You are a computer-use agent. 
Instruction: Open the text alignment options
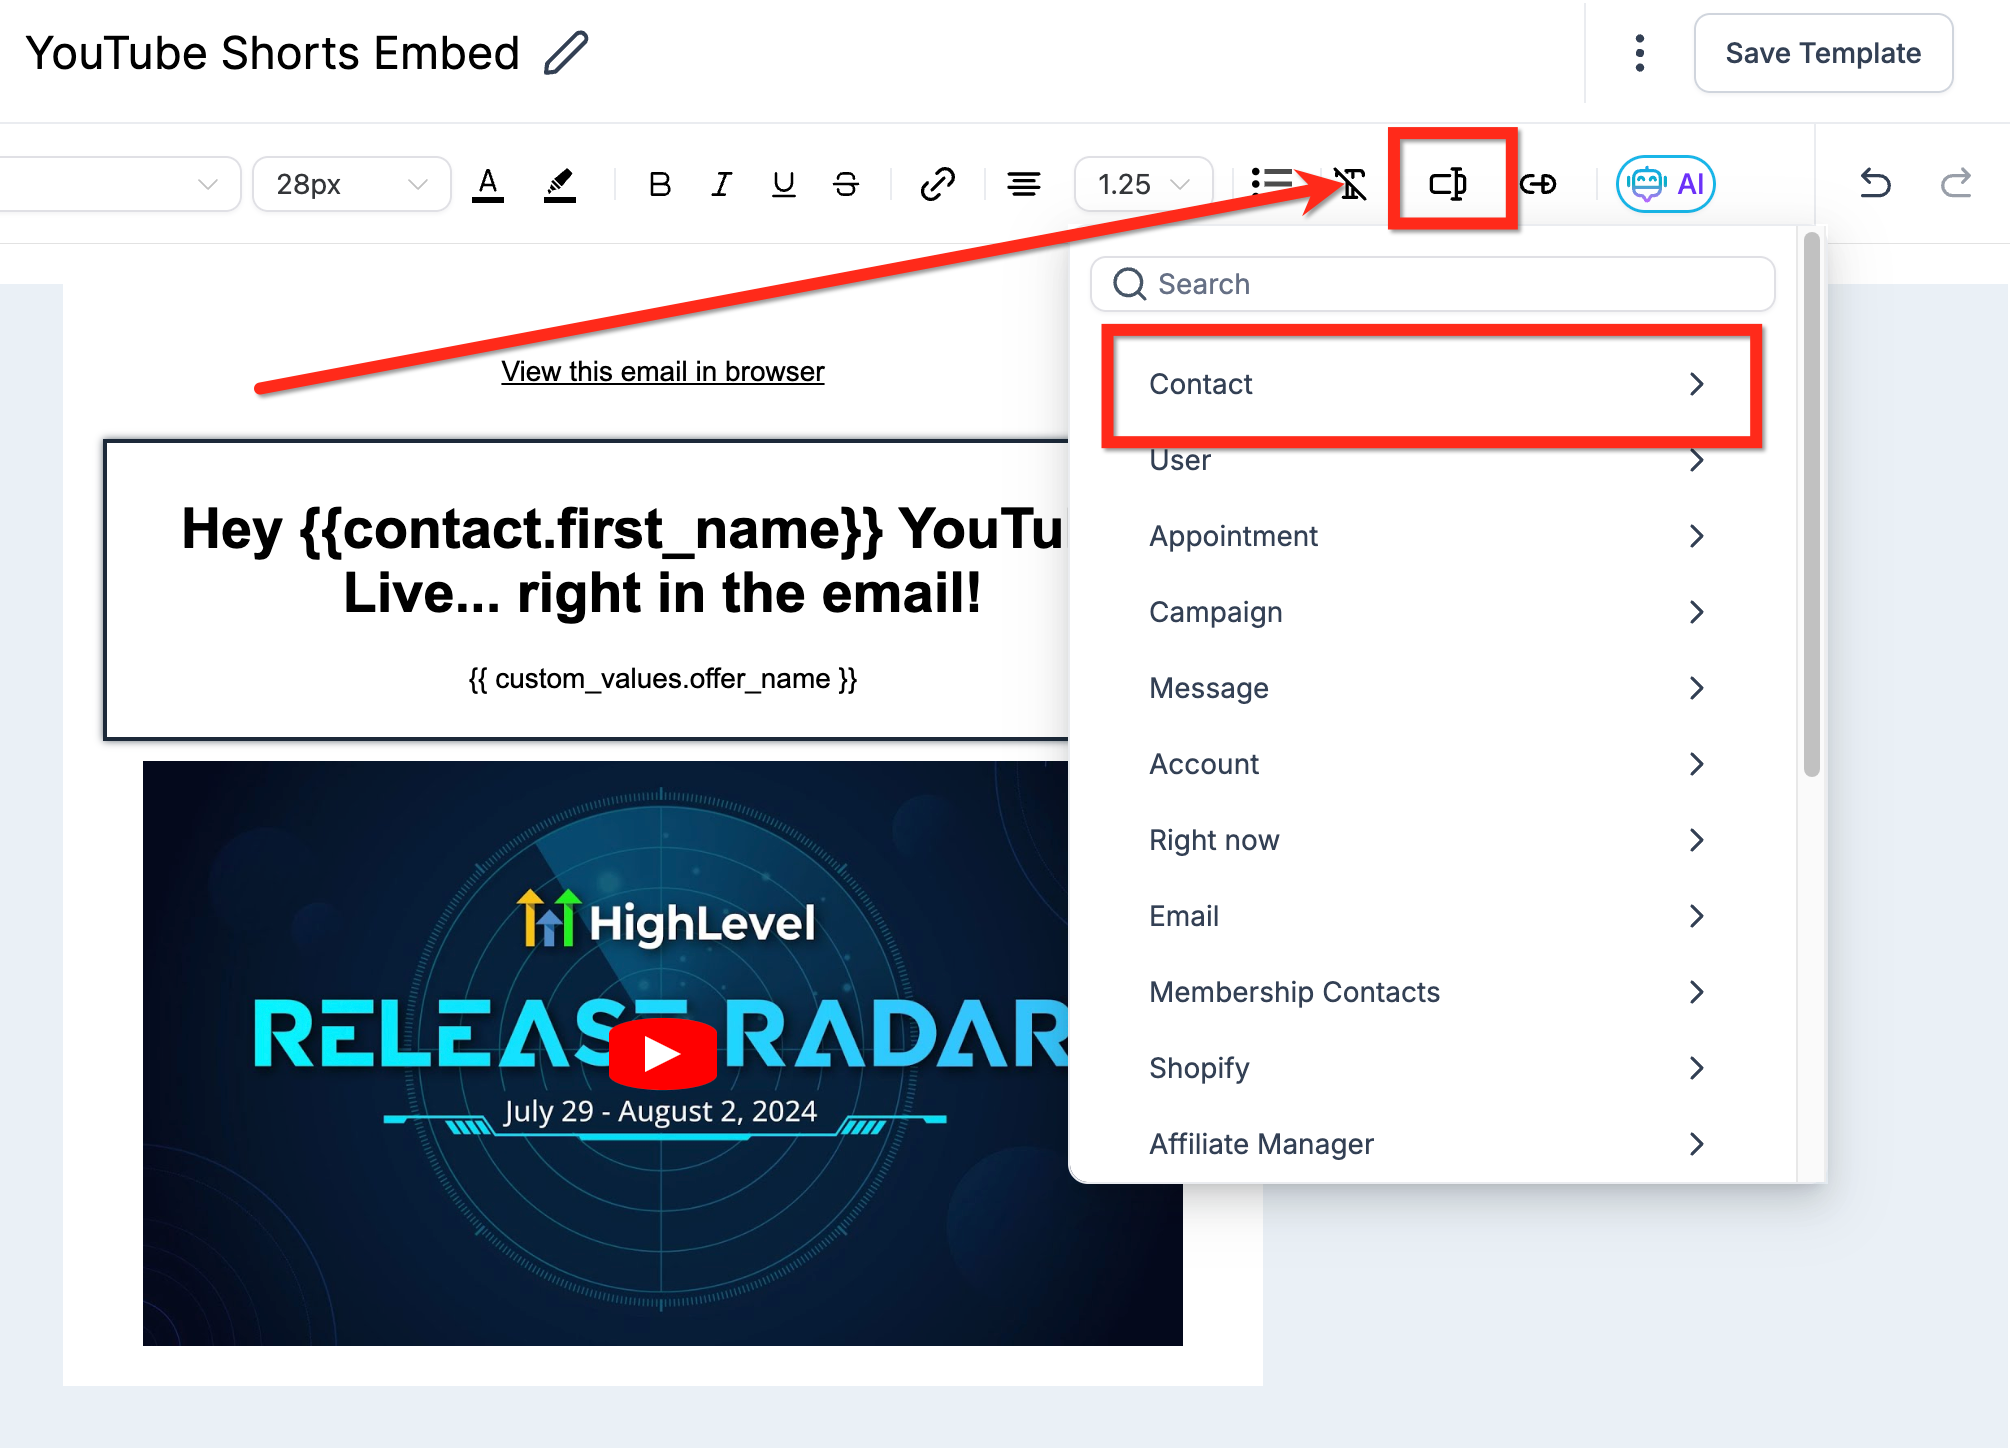(1023, 184)
